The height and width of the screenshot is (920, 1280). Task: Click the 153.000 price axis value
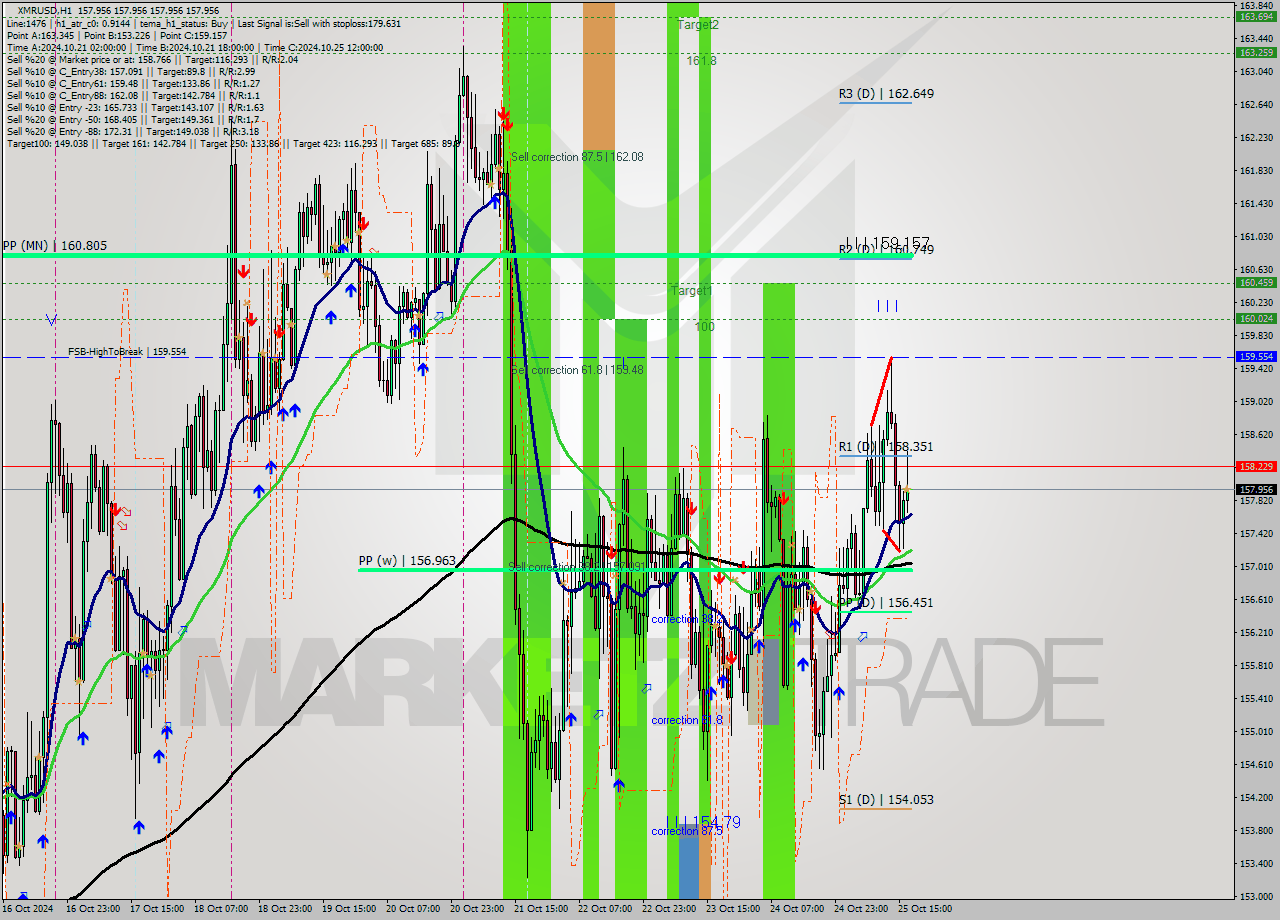[1255, 896]
